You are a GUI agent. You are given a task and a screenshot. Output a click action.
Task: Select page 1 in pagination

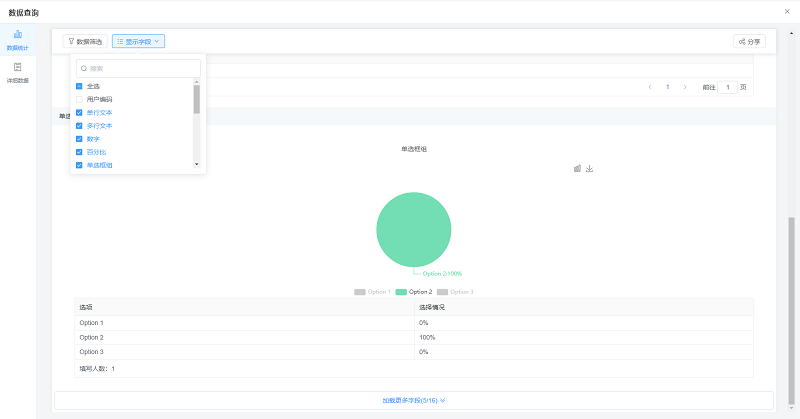(x=667, y=87)
